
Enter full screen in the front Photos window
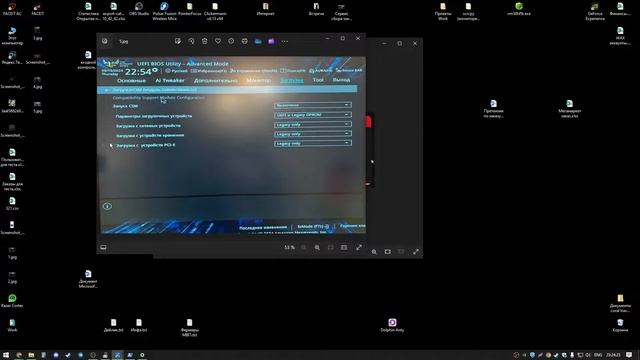coord(359,247)
